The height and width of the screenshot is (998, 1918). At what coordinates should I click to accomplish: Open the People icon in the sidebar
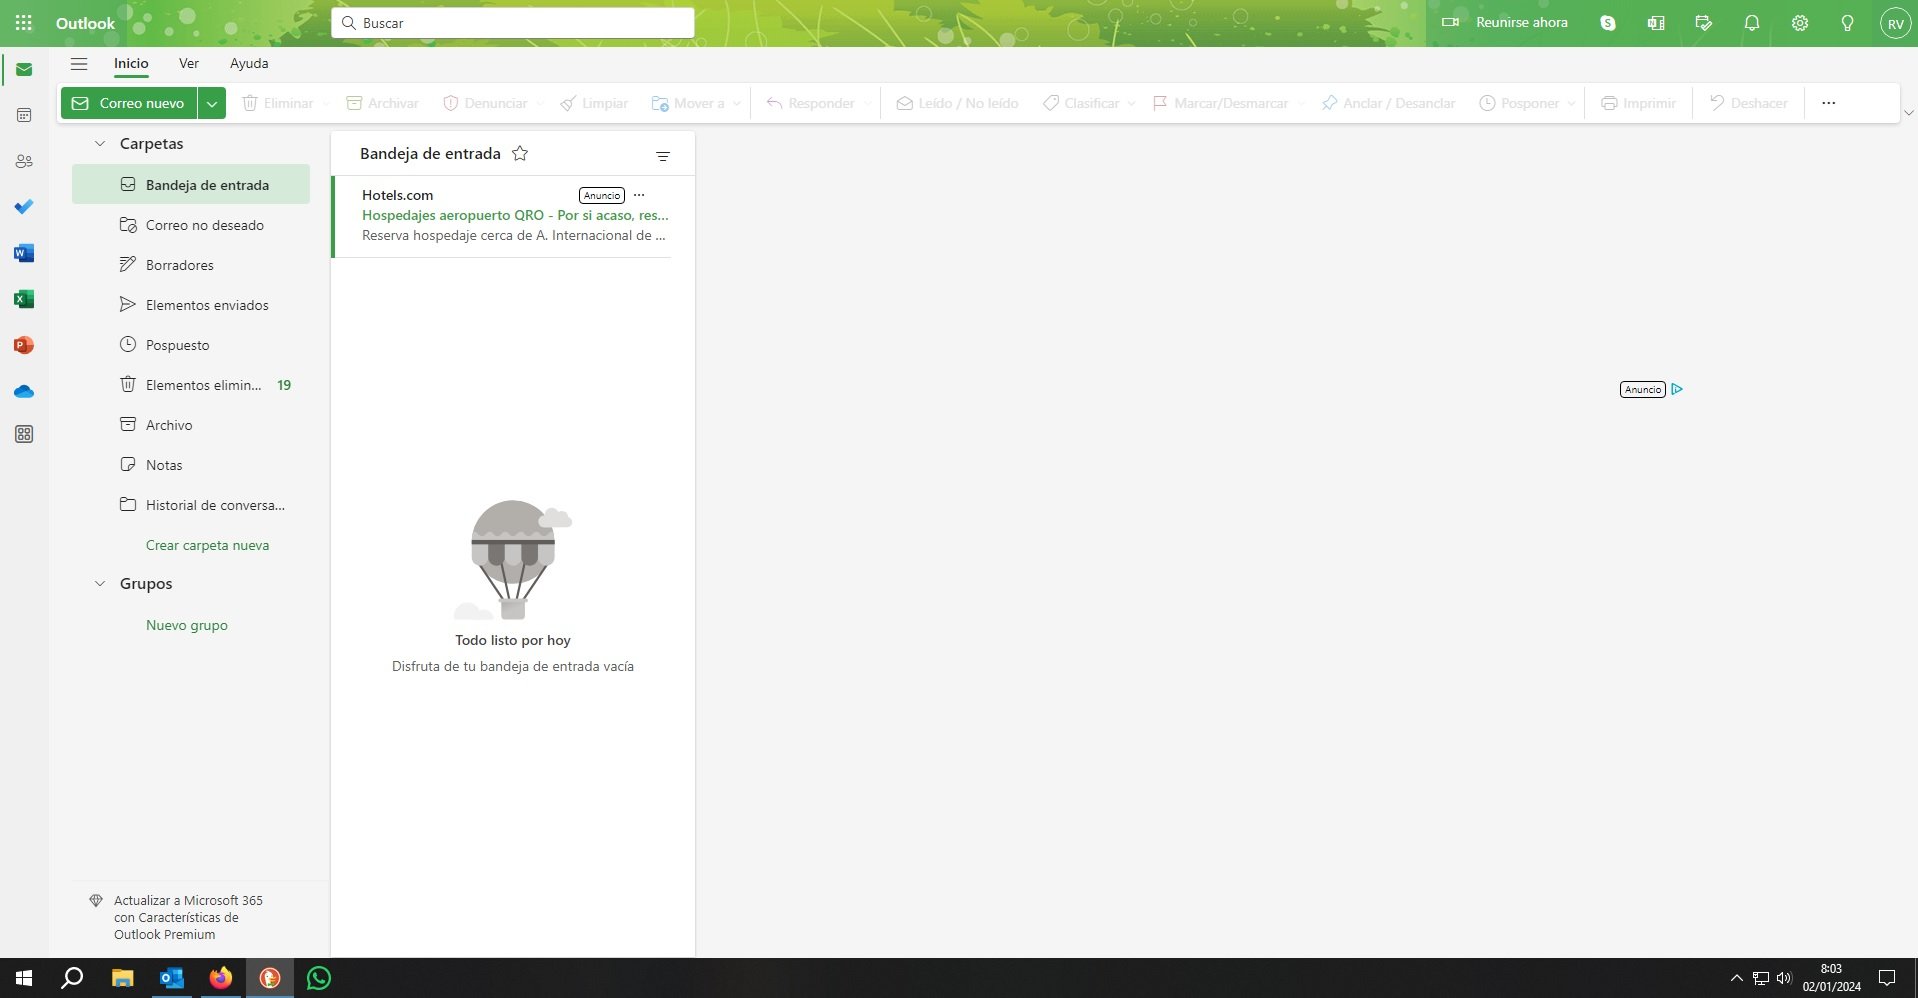click(24, 161)
